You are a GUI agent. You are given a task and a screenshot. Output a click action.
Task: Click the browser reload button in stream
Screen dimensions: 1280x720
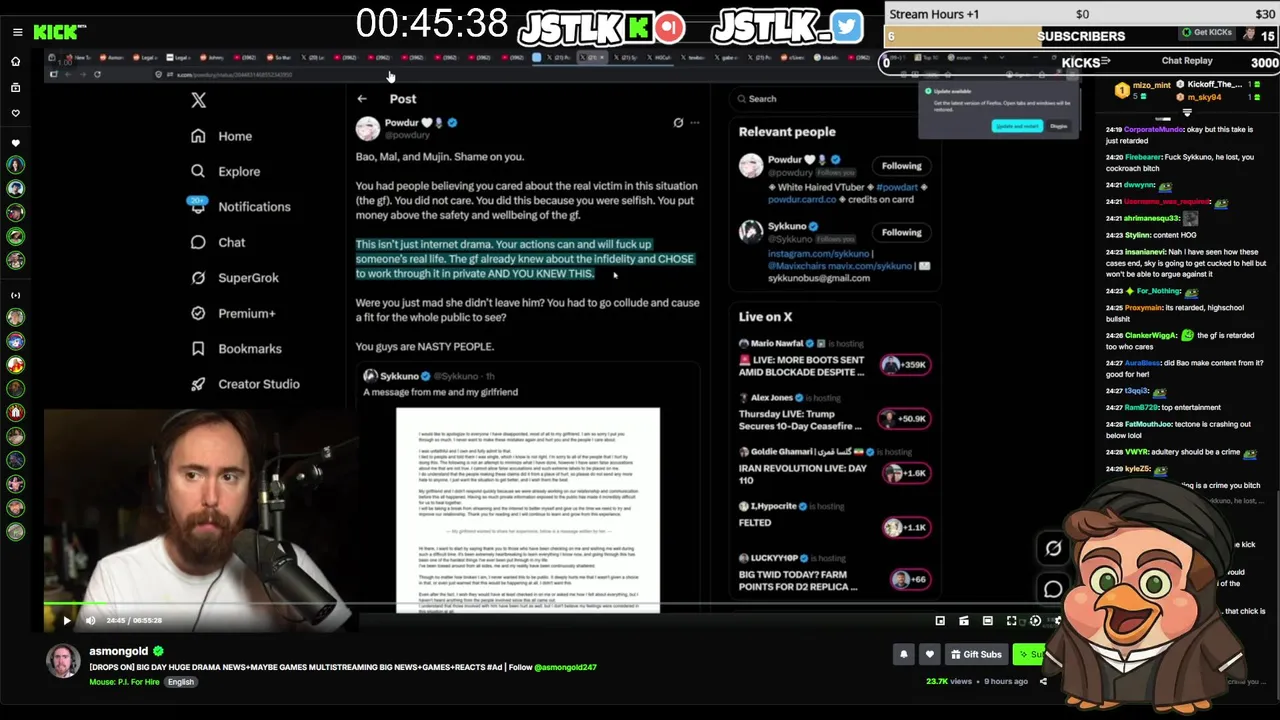coord(97,74)
